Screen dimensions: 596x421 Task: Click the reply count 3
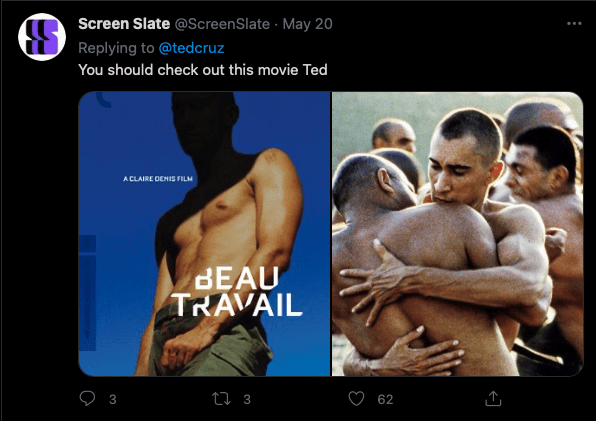click(113, 399)
